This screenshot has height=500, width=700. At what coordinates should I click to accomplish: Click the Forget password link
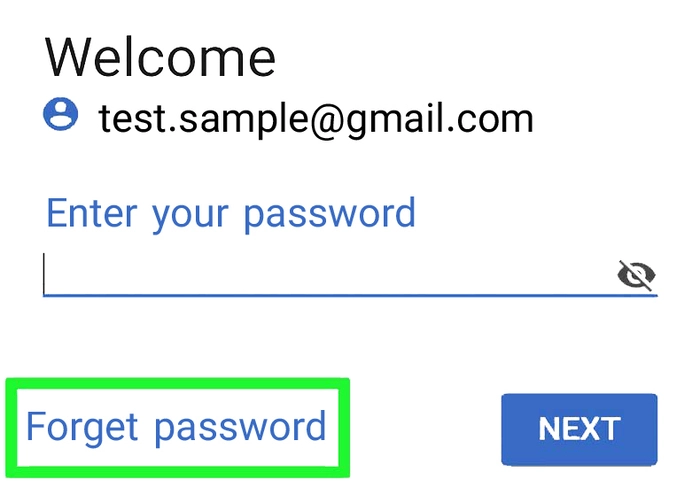pos(176,427)
